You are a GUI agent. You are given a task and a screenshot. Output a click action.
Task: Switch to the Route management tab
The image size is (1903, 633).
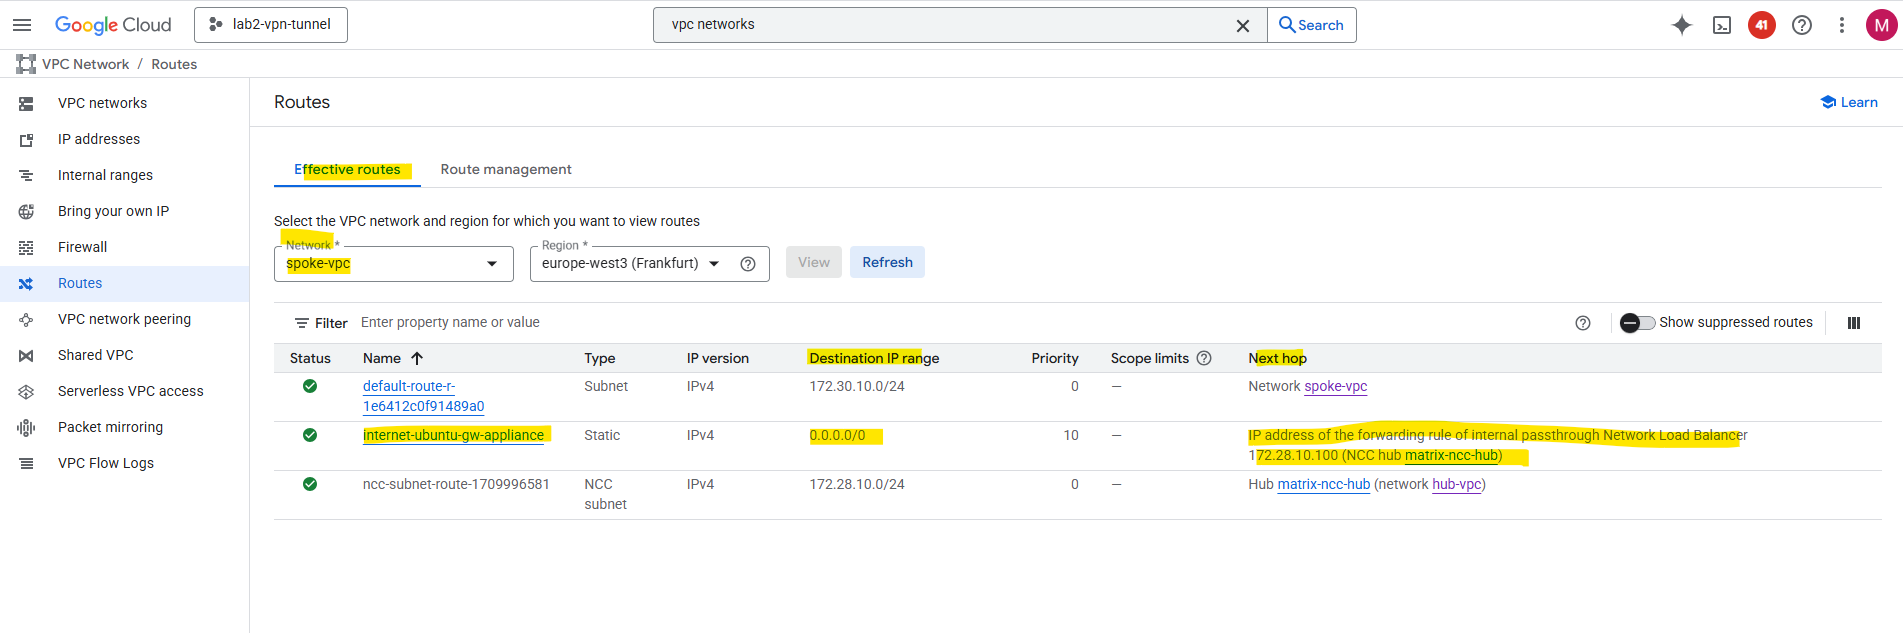pyautogui.click(x=505, y=170)
